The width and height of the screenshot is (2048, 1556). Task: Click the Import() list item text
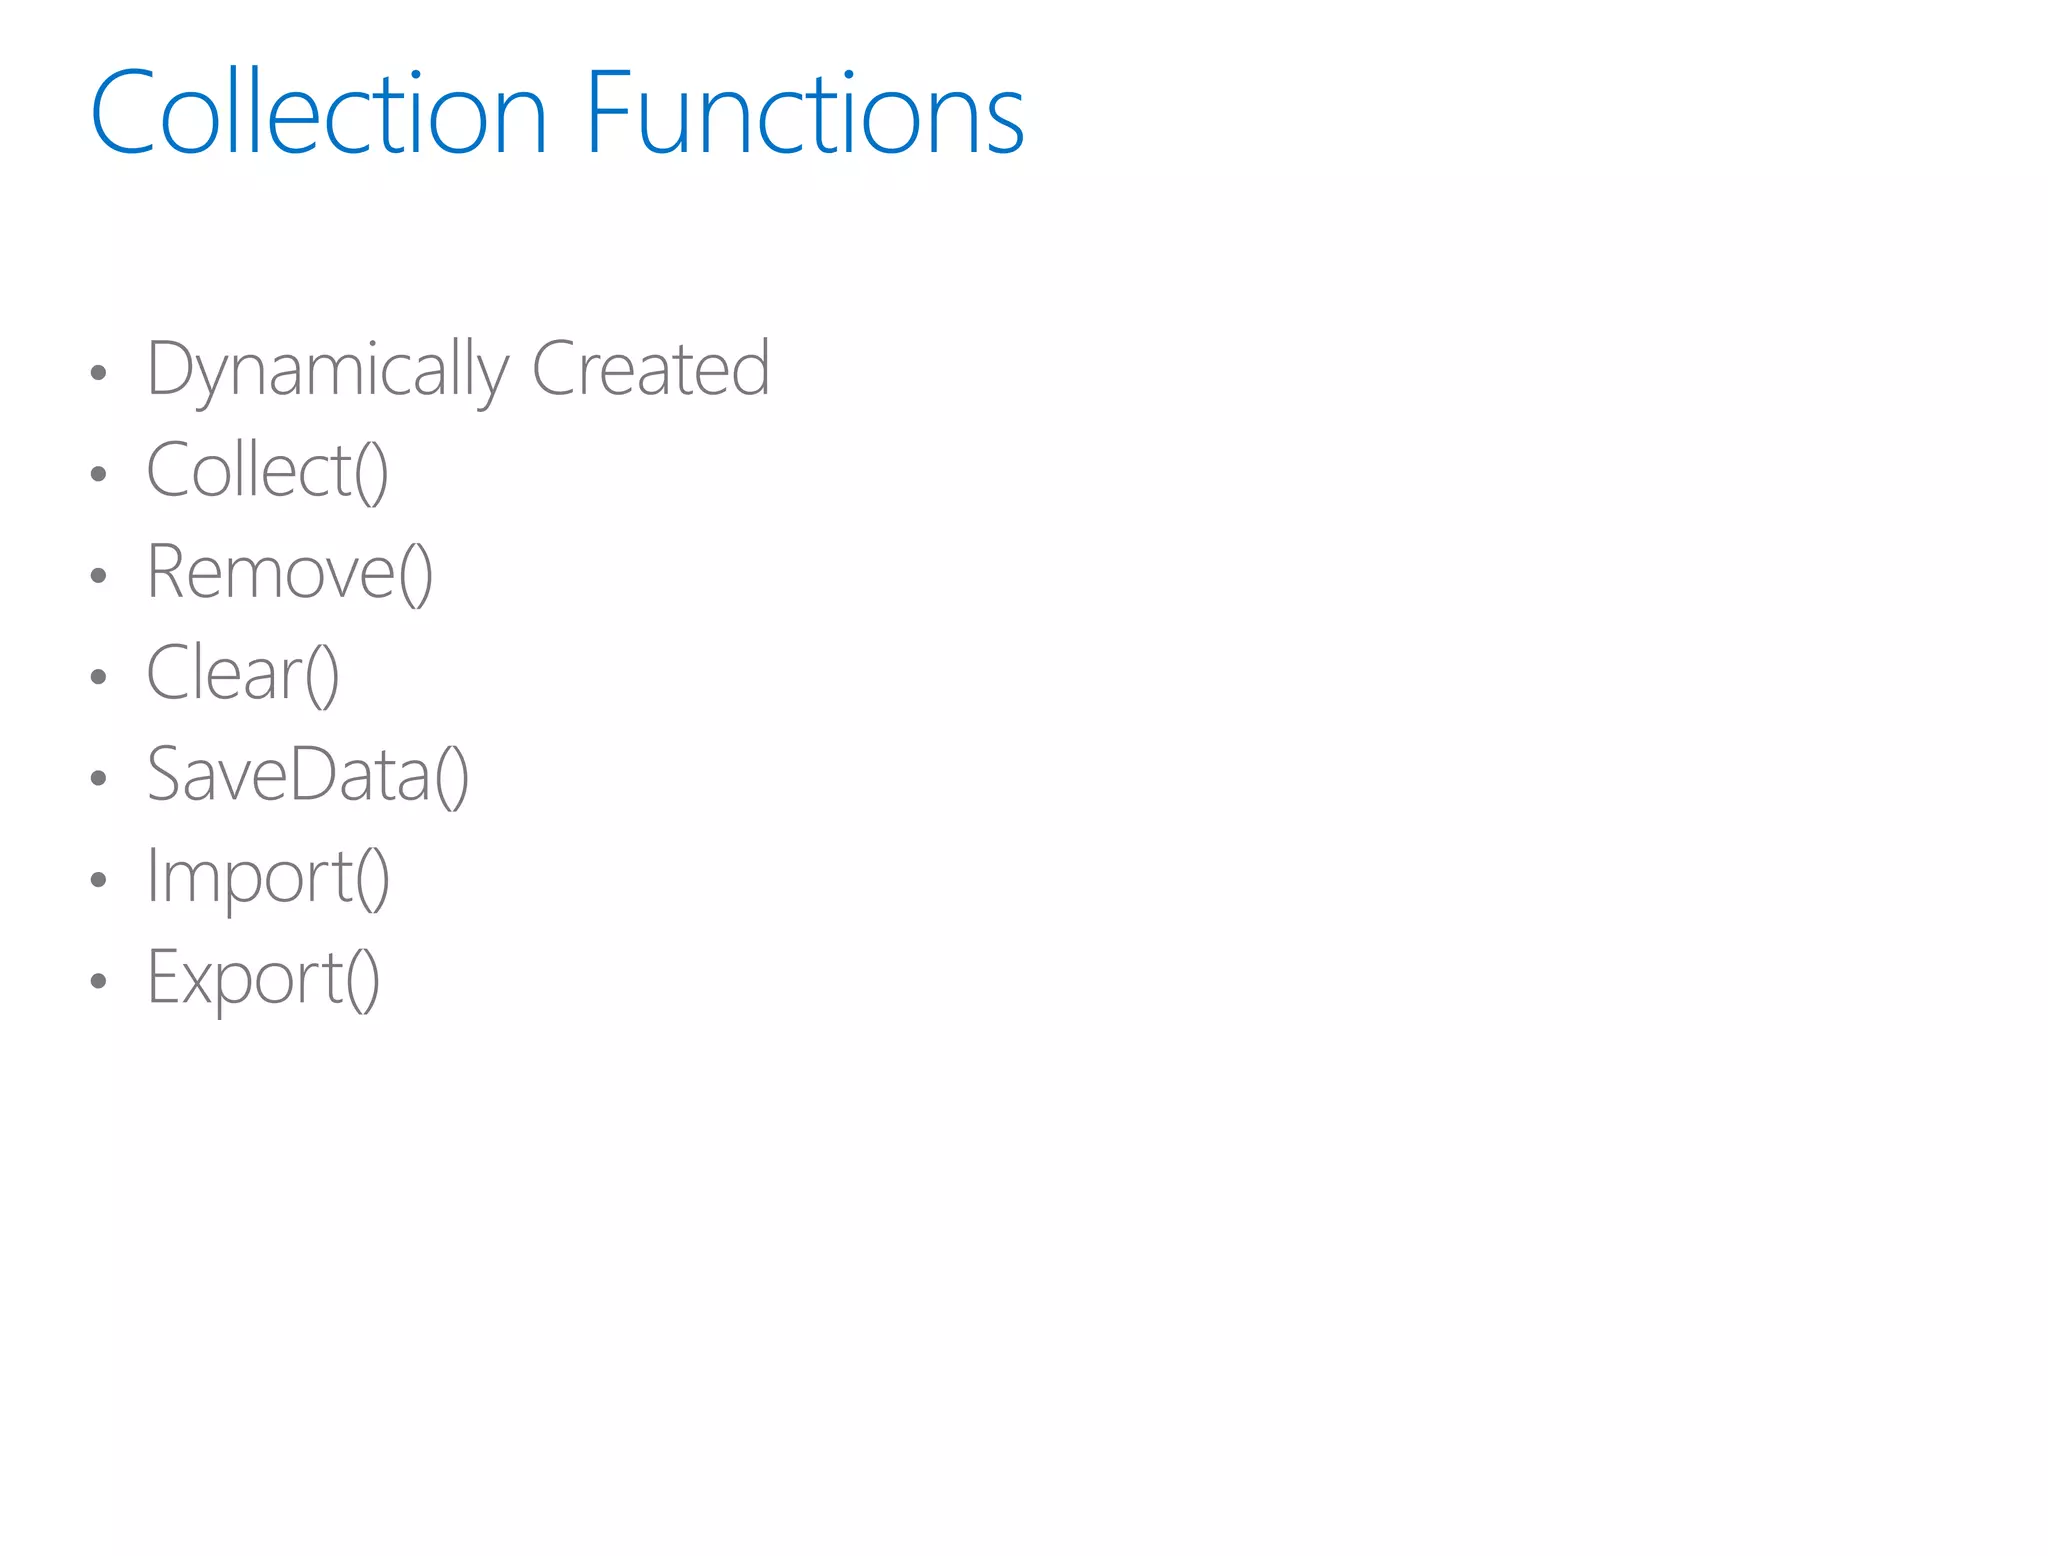point(268,879)
